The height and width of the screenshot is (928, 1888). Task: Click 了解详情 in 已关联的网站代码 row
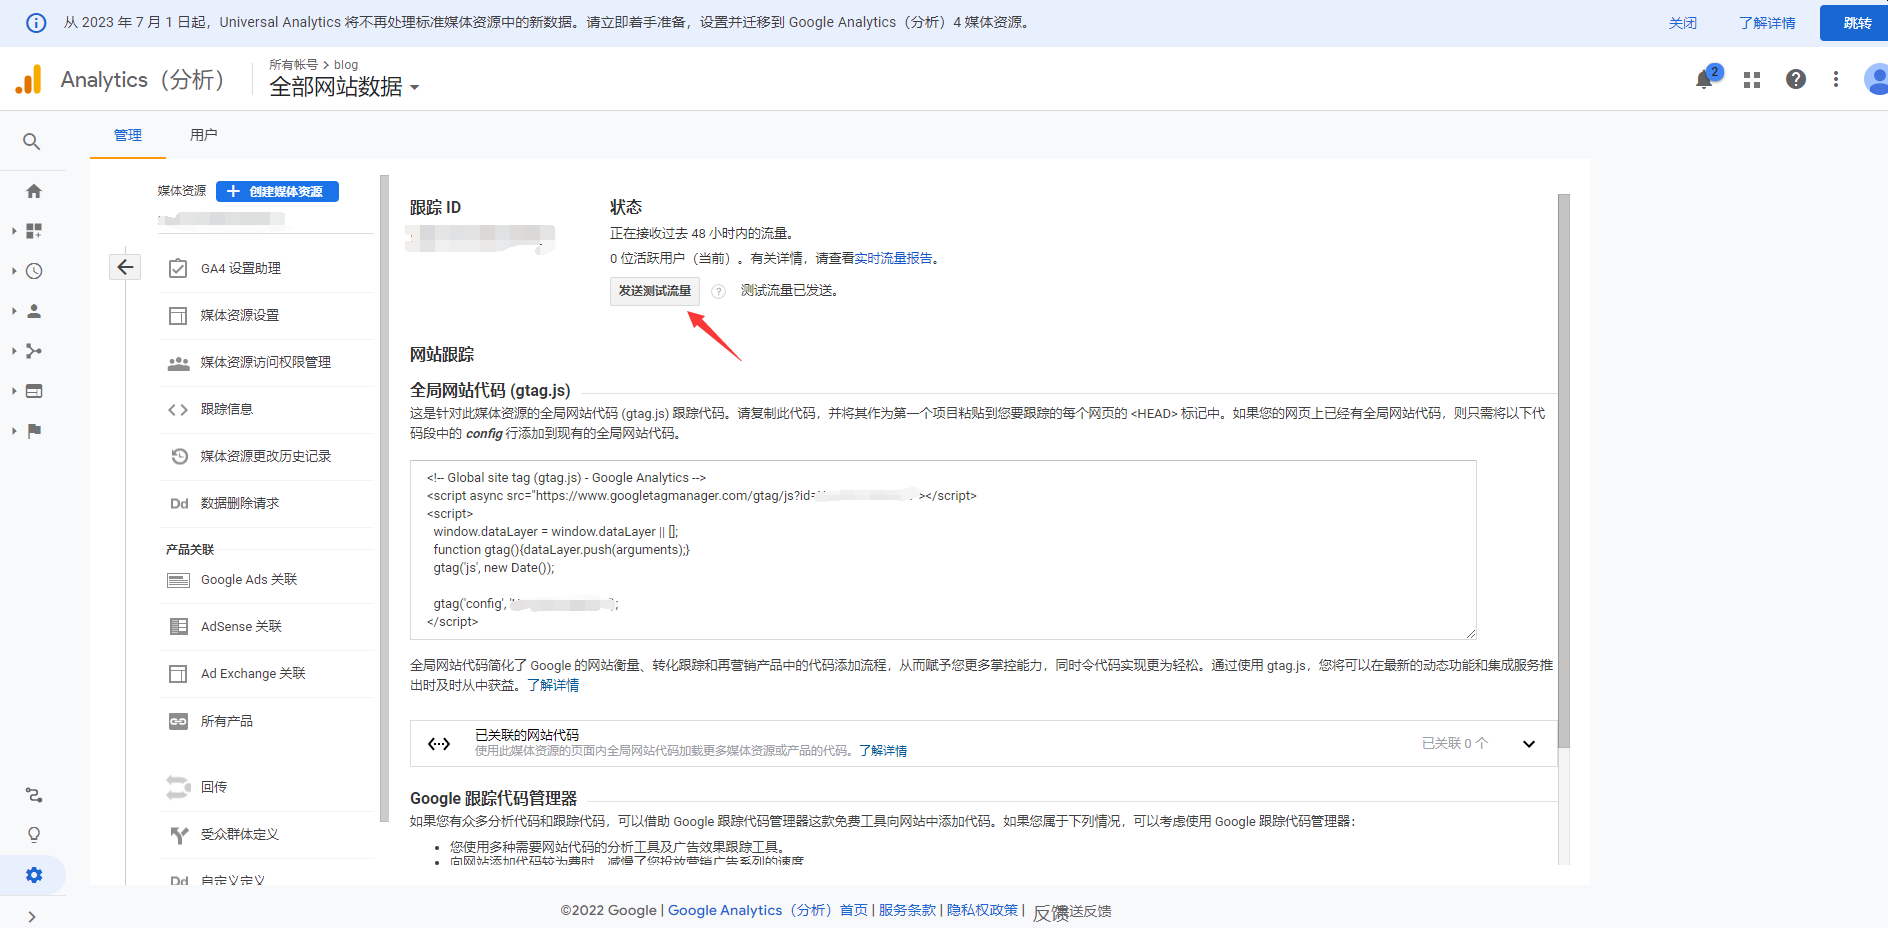(883, 751)
